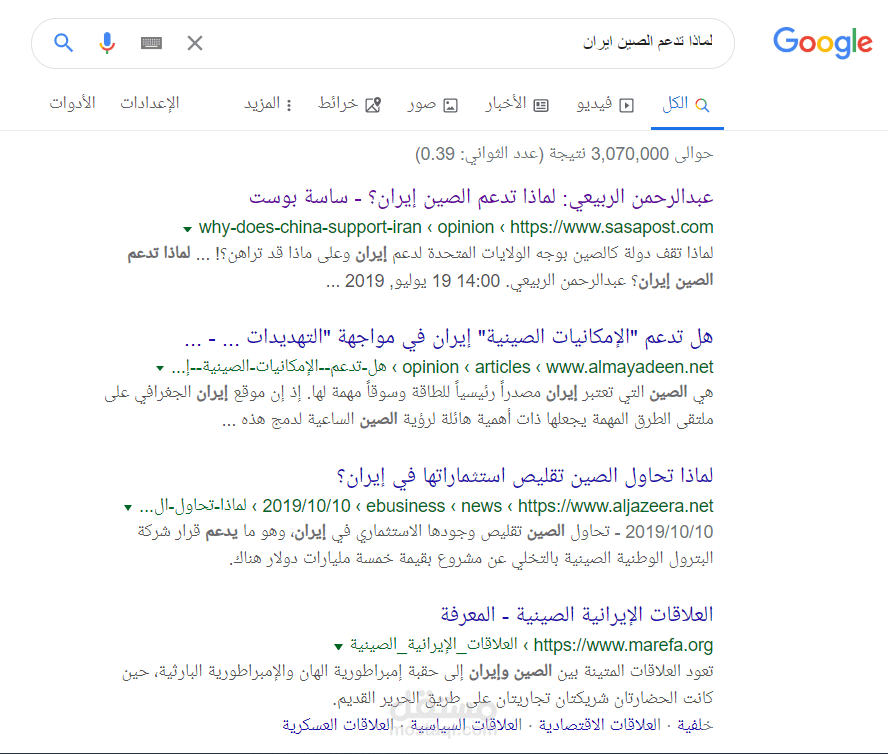Click the Google logo
Viewport: 888px width, 754px height.
click(x=823, y=42)
